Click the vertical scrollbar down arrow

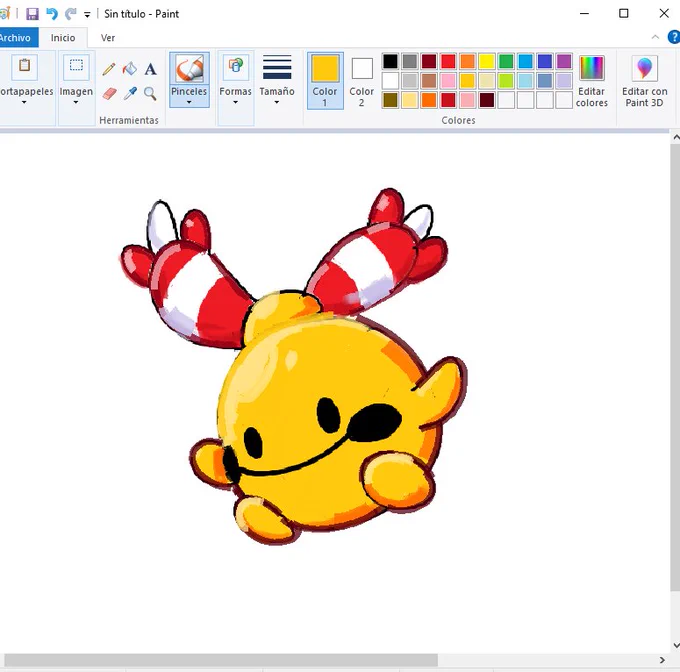(676, 645)
